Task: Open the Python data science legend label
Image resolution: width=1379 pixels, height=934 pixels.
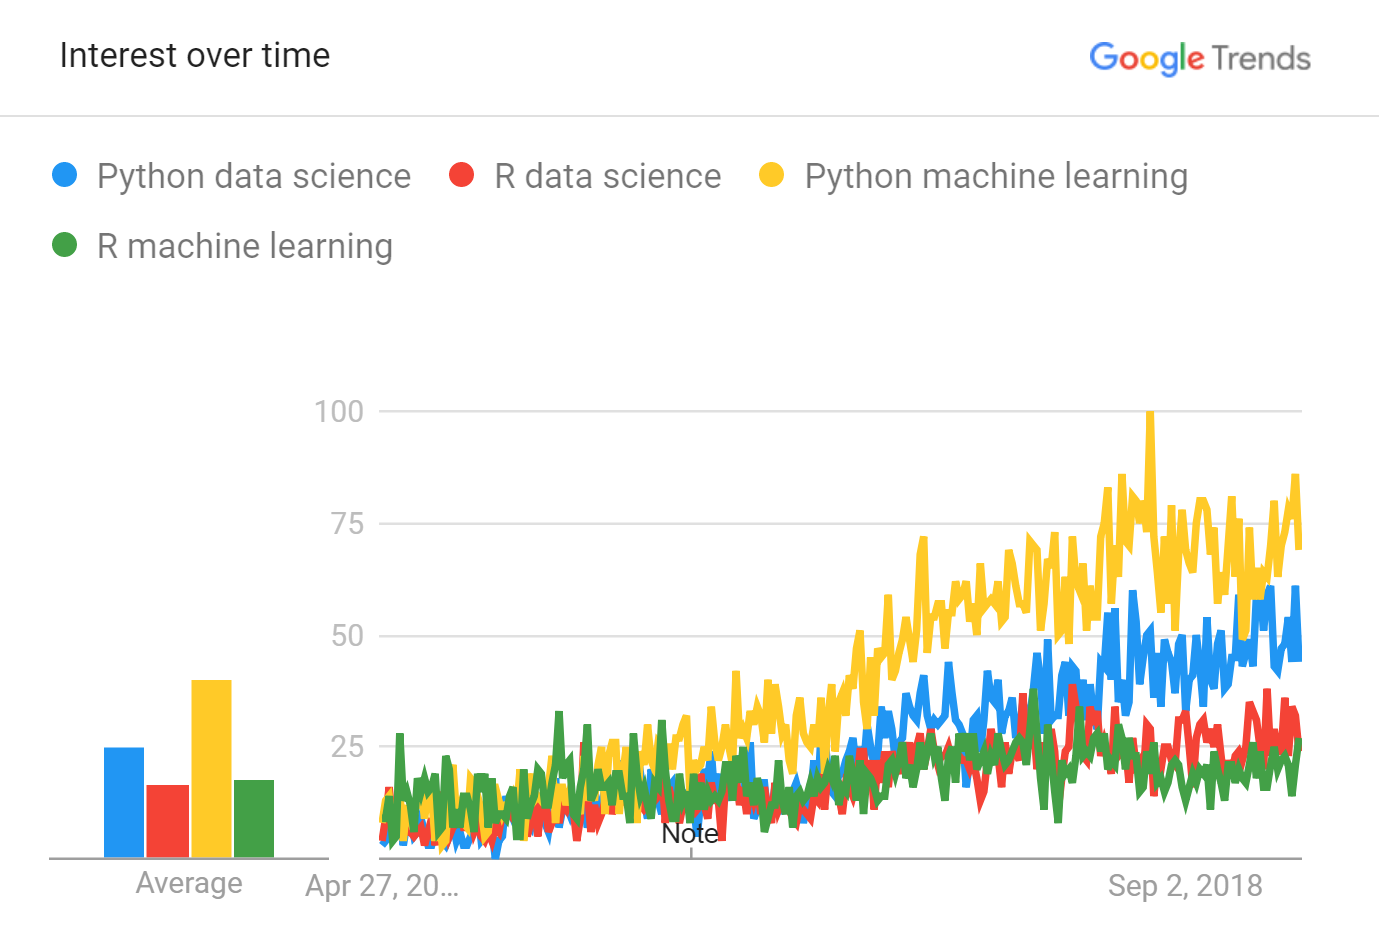Action: coord(254,176)
